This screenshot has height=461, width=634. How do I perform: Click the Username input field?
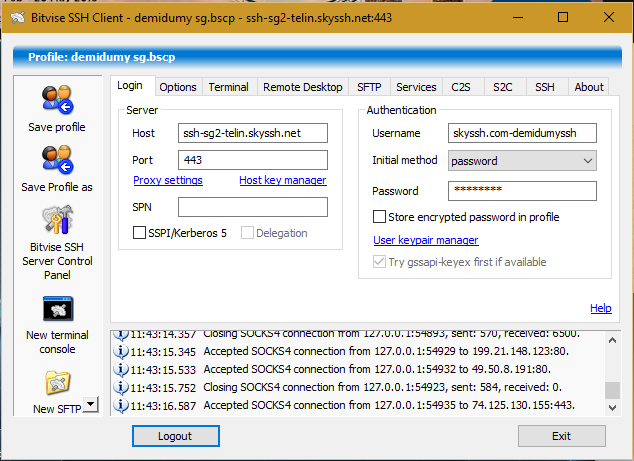[522, 133]
